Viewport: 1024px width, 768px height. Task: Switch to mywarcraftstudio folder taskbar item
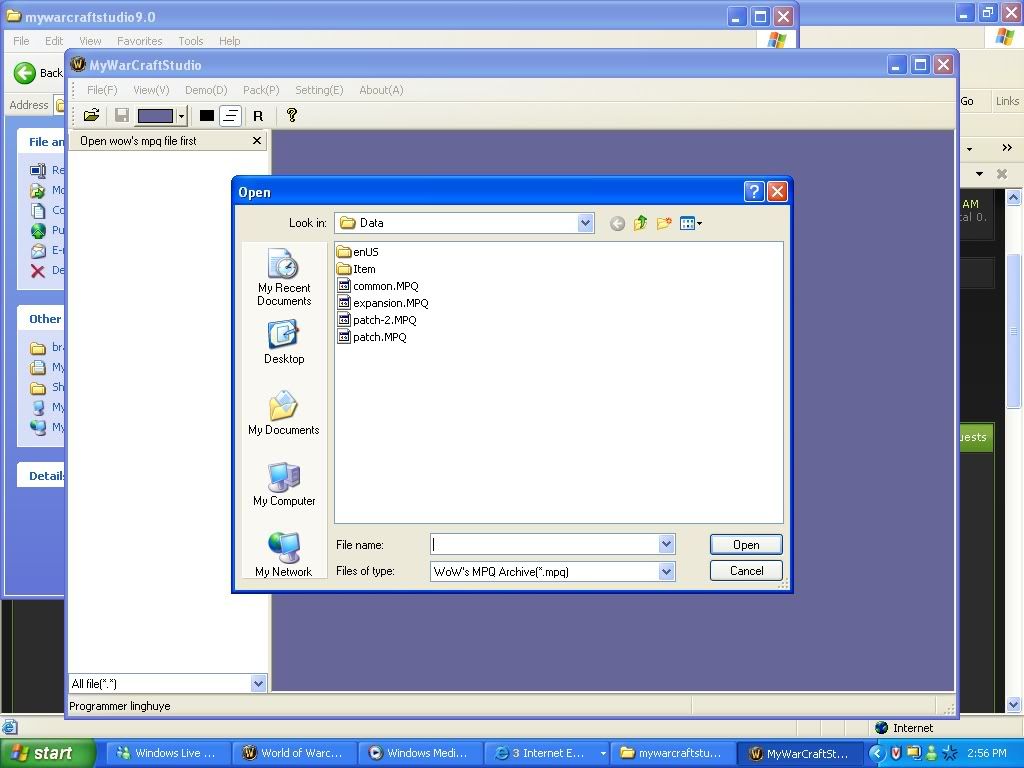point(673,753)
